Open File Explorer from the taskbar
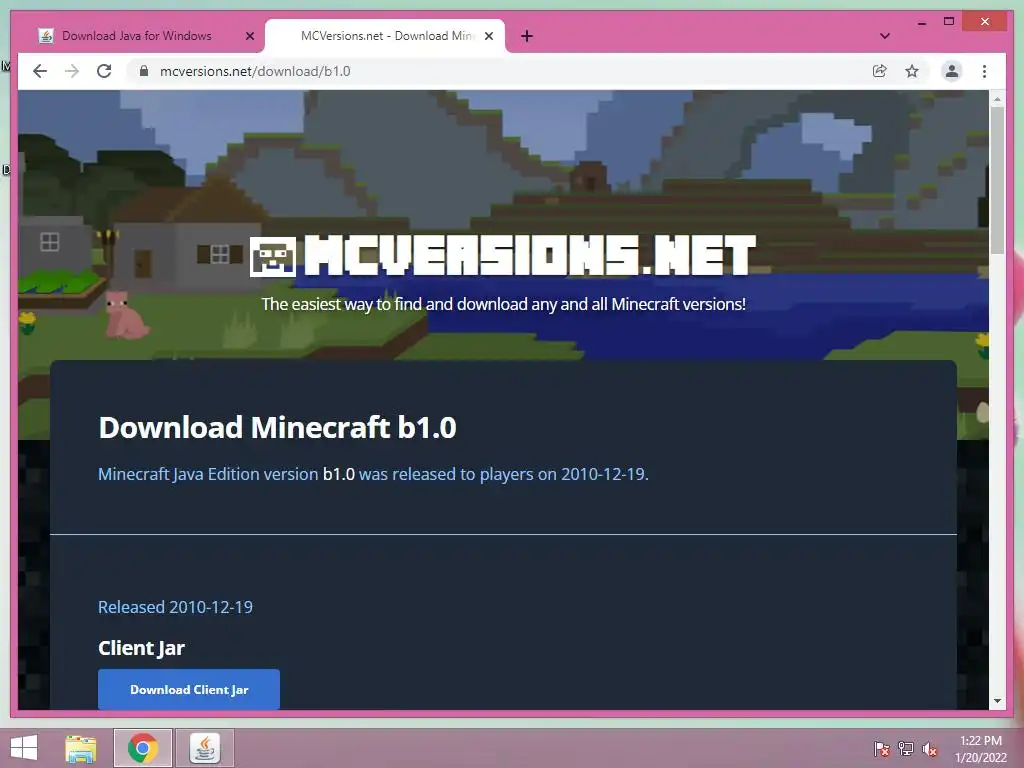Viewport: 1024px width, 768px height. 80,748
